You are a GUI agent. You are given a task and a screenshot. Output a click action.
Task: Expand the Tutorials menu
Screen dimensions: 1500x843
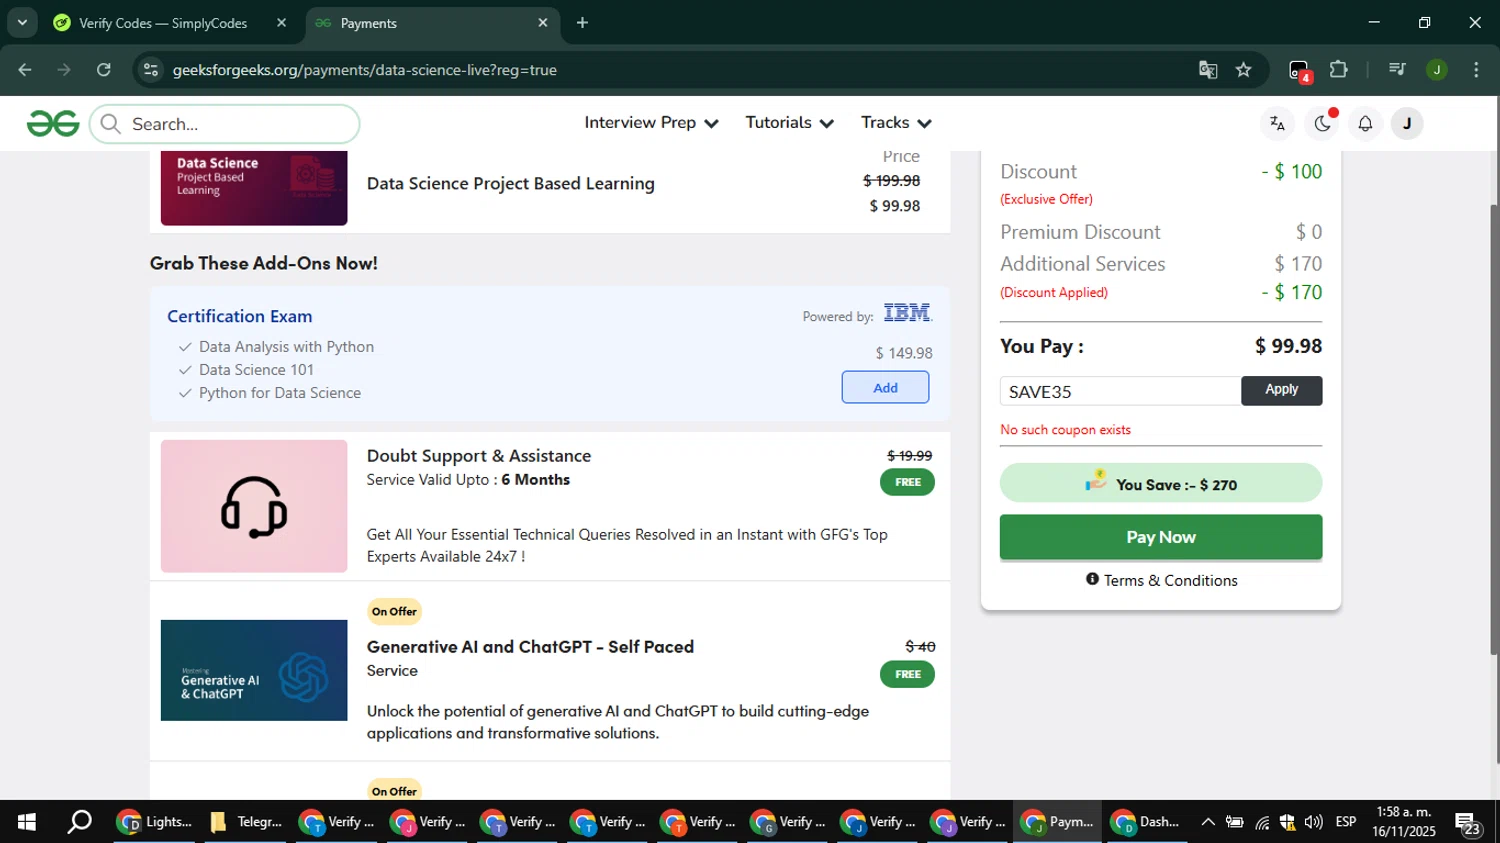[789, 123]
